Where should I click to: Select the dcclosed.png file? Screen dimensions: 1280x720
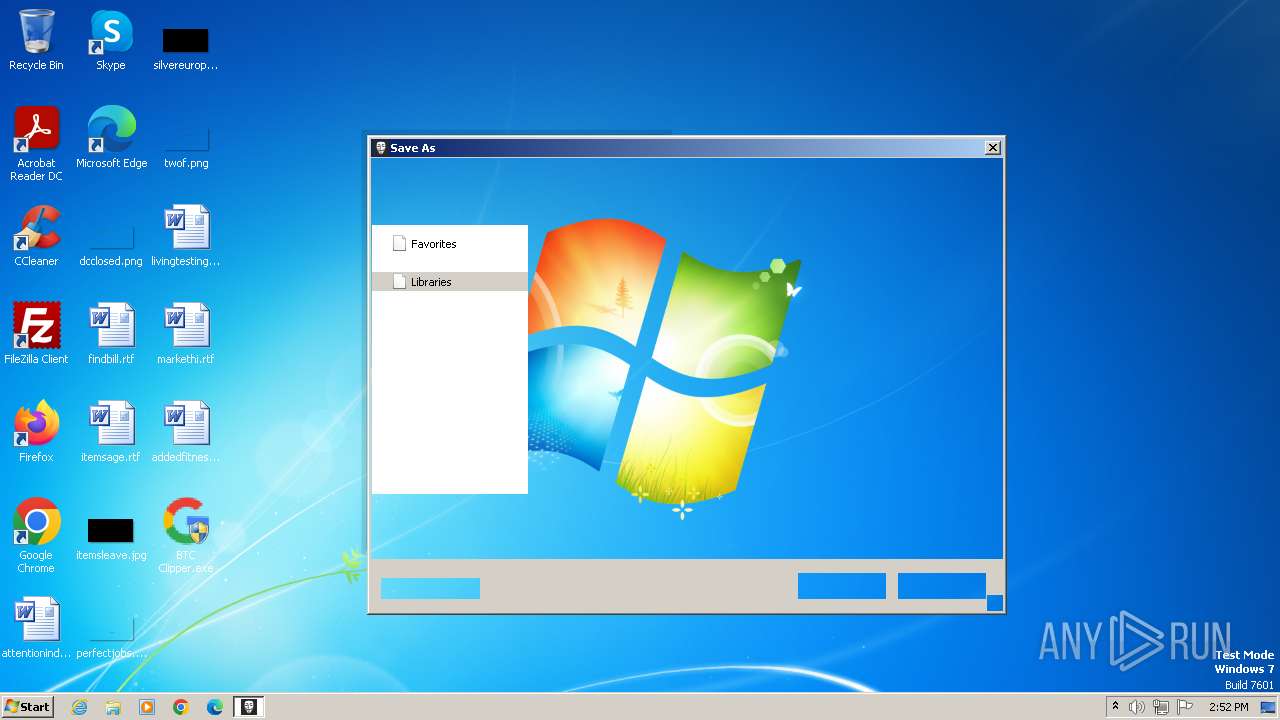pyautogui.click(x=111, y=244)
